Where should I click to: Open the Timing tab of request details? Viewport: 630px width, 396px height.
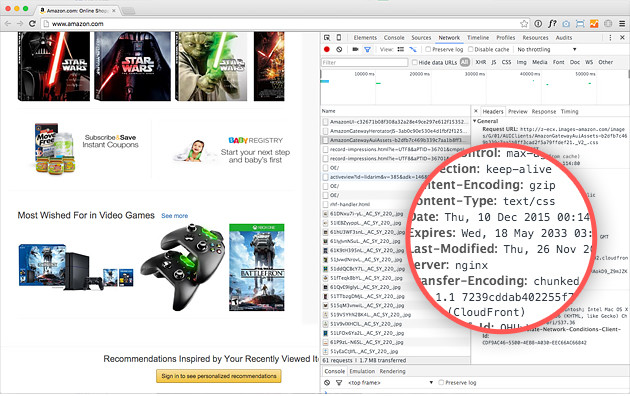569,111
